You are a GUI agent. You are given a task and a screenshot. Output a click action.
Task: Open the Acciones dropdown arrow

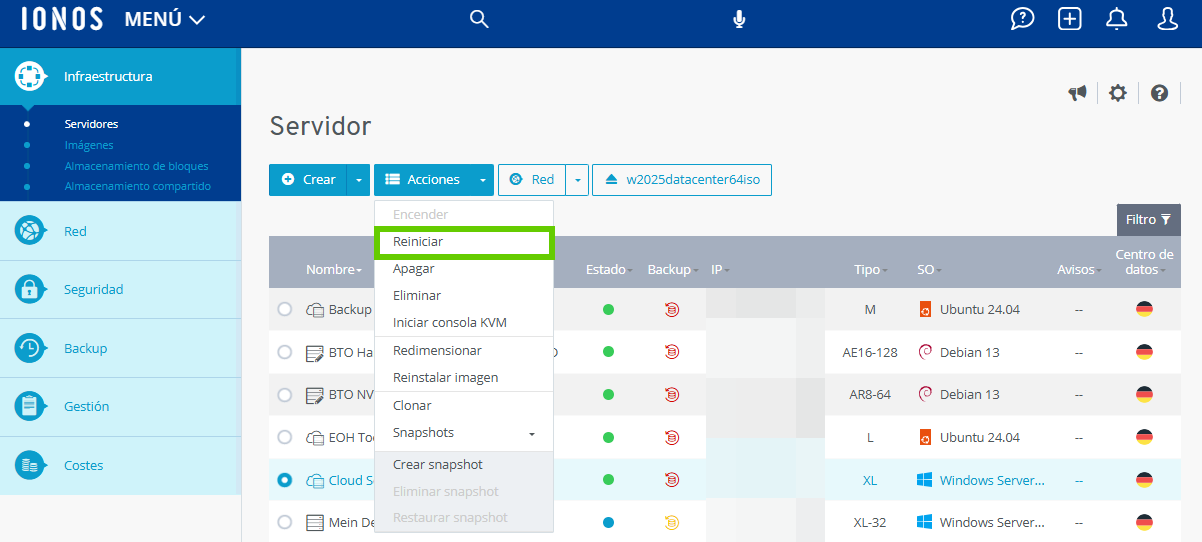[x=483, y=180]
